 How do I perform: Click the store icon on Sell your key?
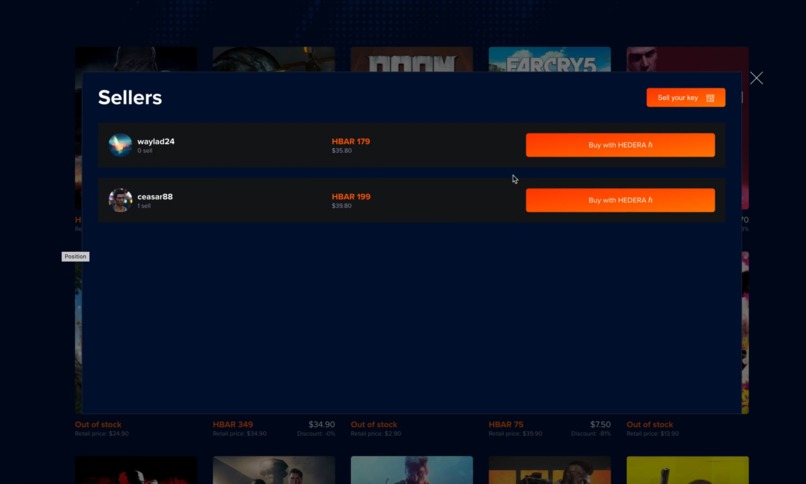pos(710,98)
